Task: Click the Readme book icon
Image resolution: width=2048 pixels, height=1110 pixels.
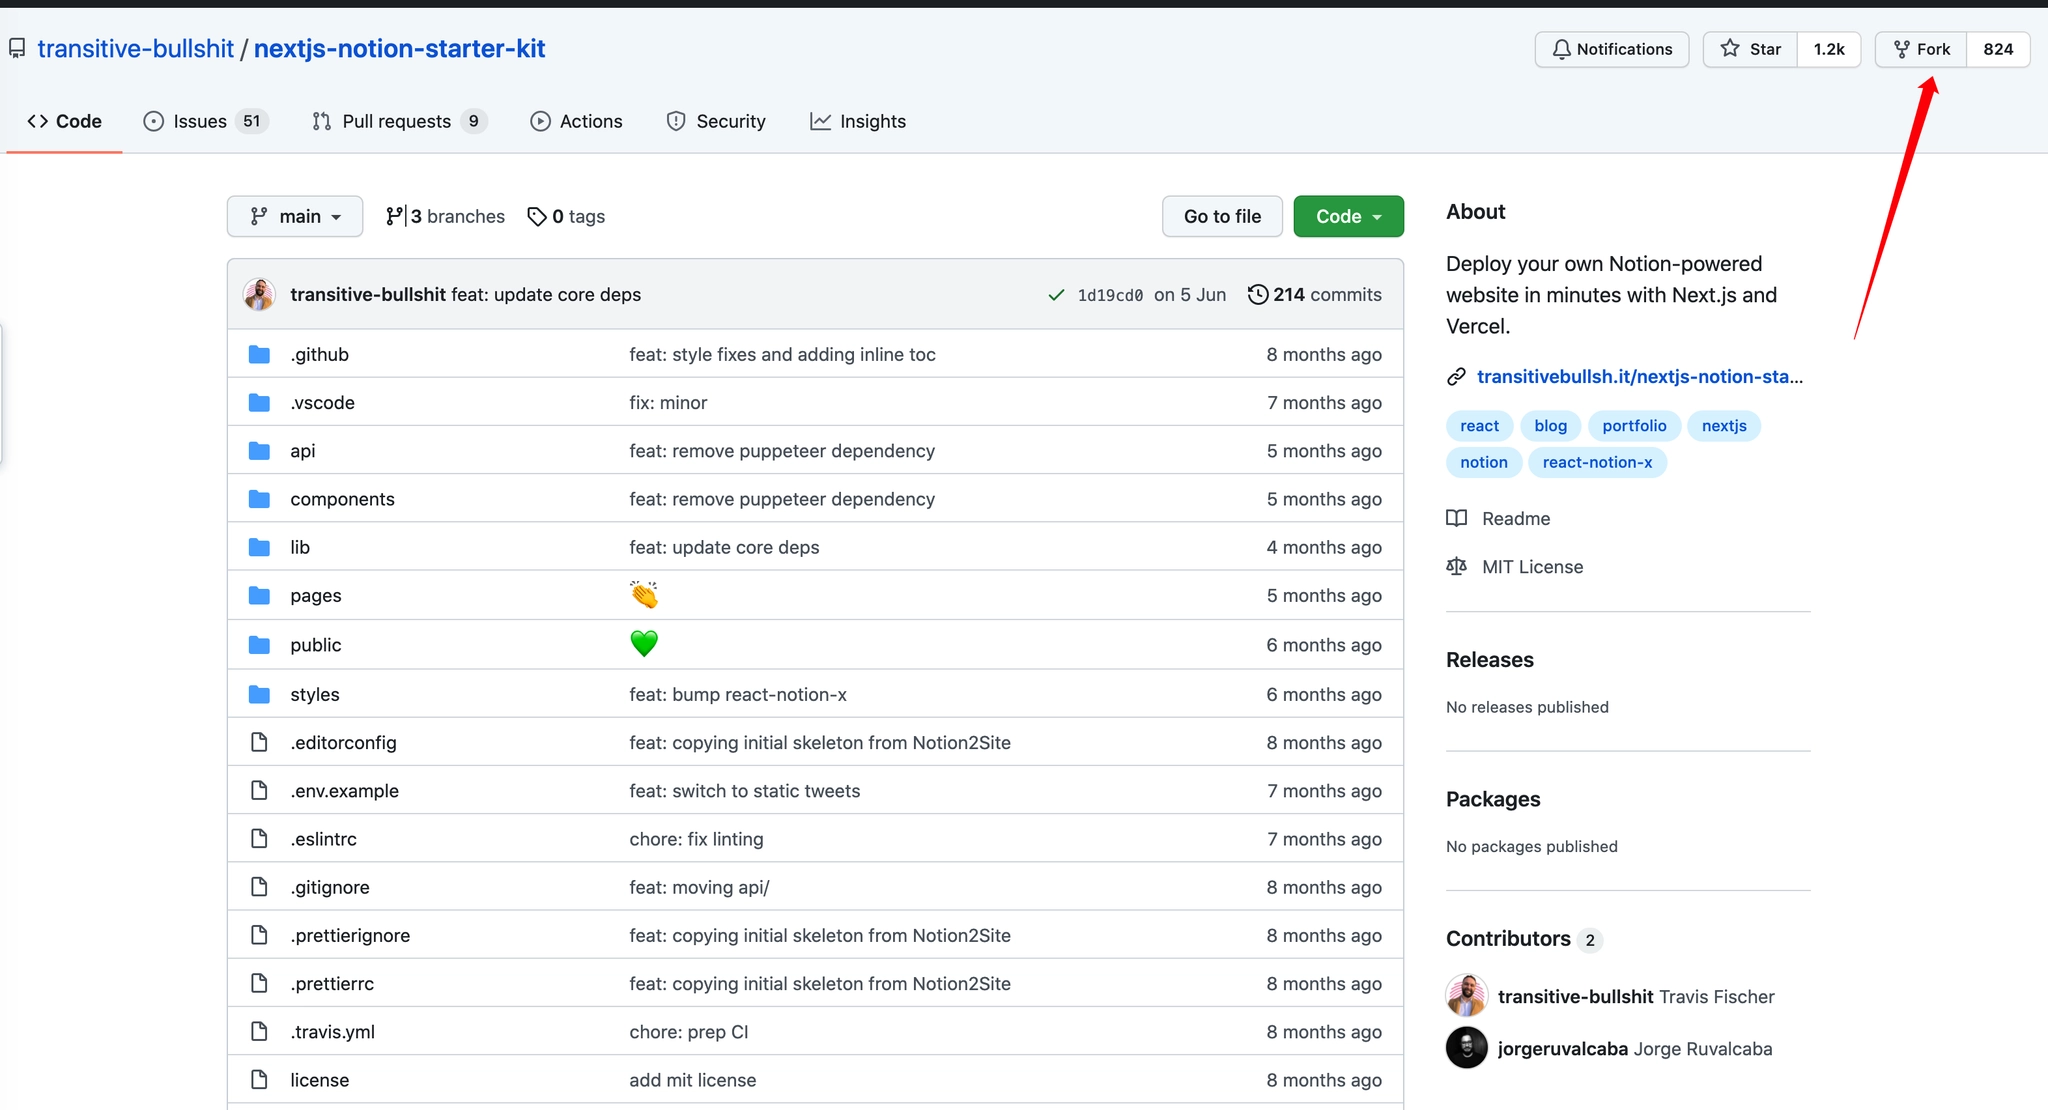Action: click(x=1456, y=518)
